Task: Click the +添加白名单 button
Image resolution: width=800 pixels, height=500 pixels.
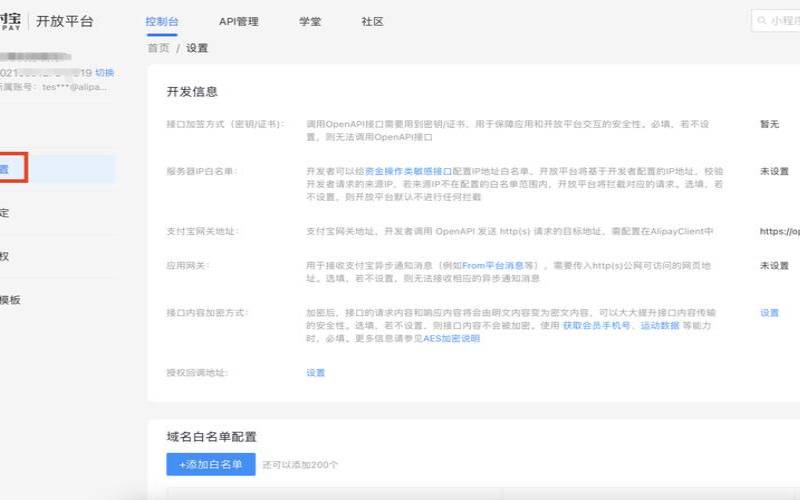Action: pyautogui.click(x=211, y=464)
